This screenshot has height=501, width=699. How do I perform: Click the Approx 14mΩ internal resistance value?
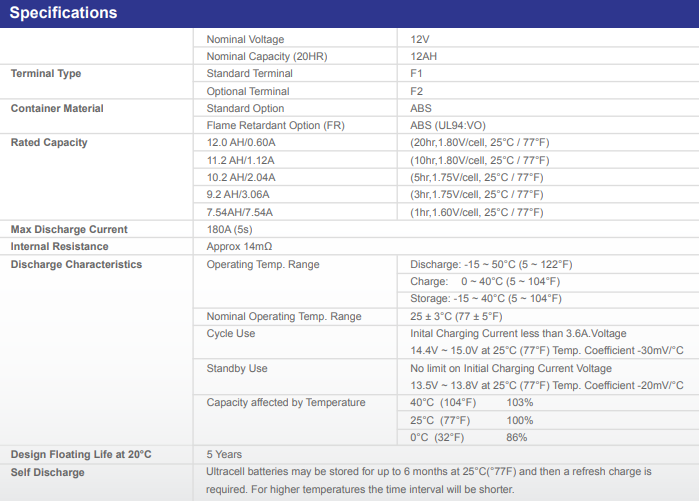click(239, 246)
